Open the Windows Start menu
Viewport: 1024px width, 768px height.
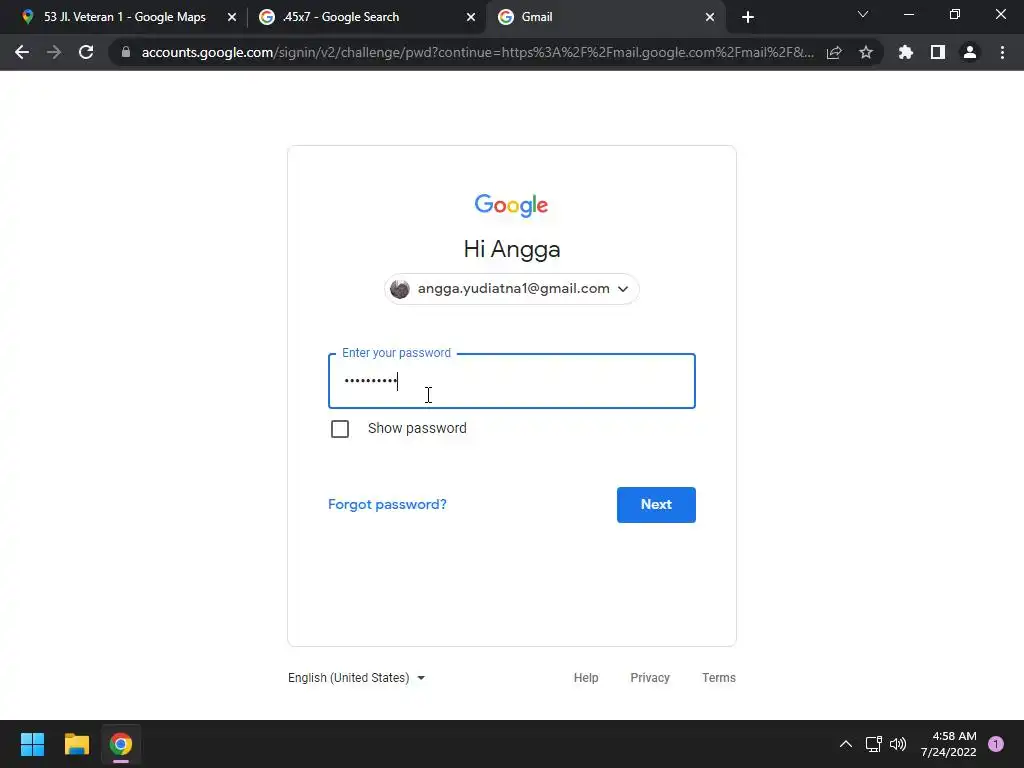point(32,744)
